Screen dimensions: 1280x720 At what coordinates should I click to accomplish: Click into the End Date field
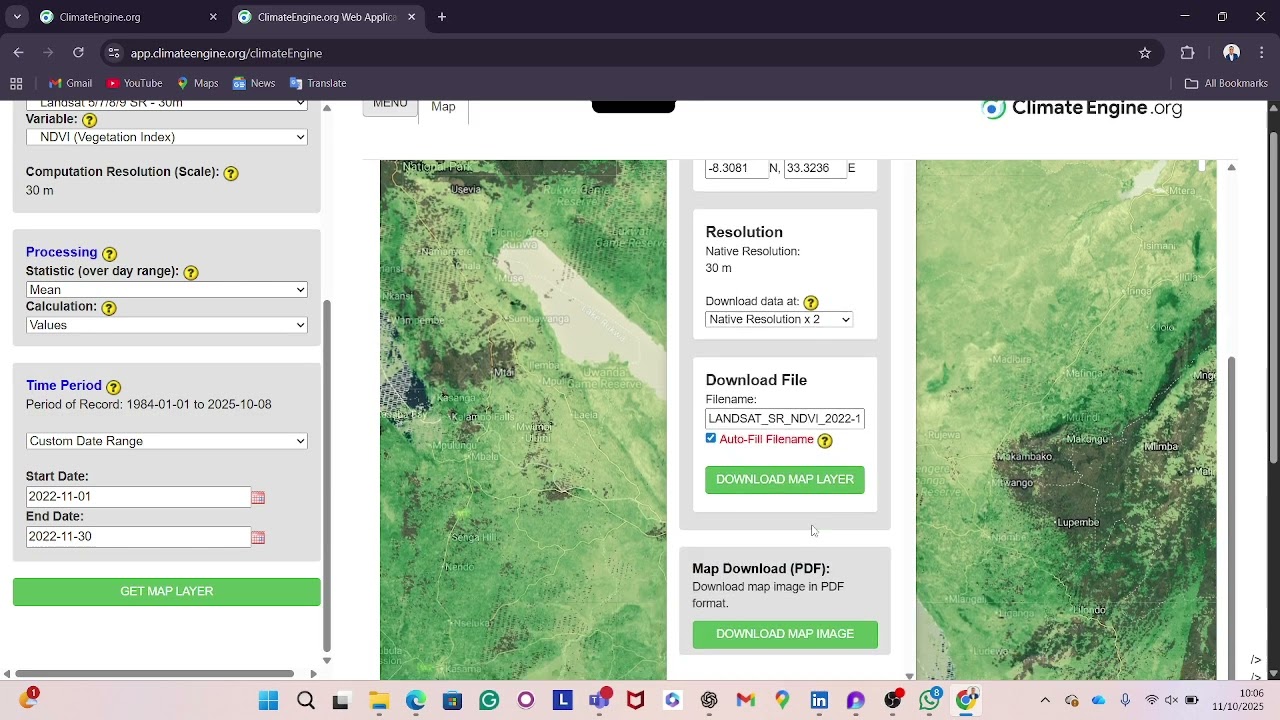138,537
